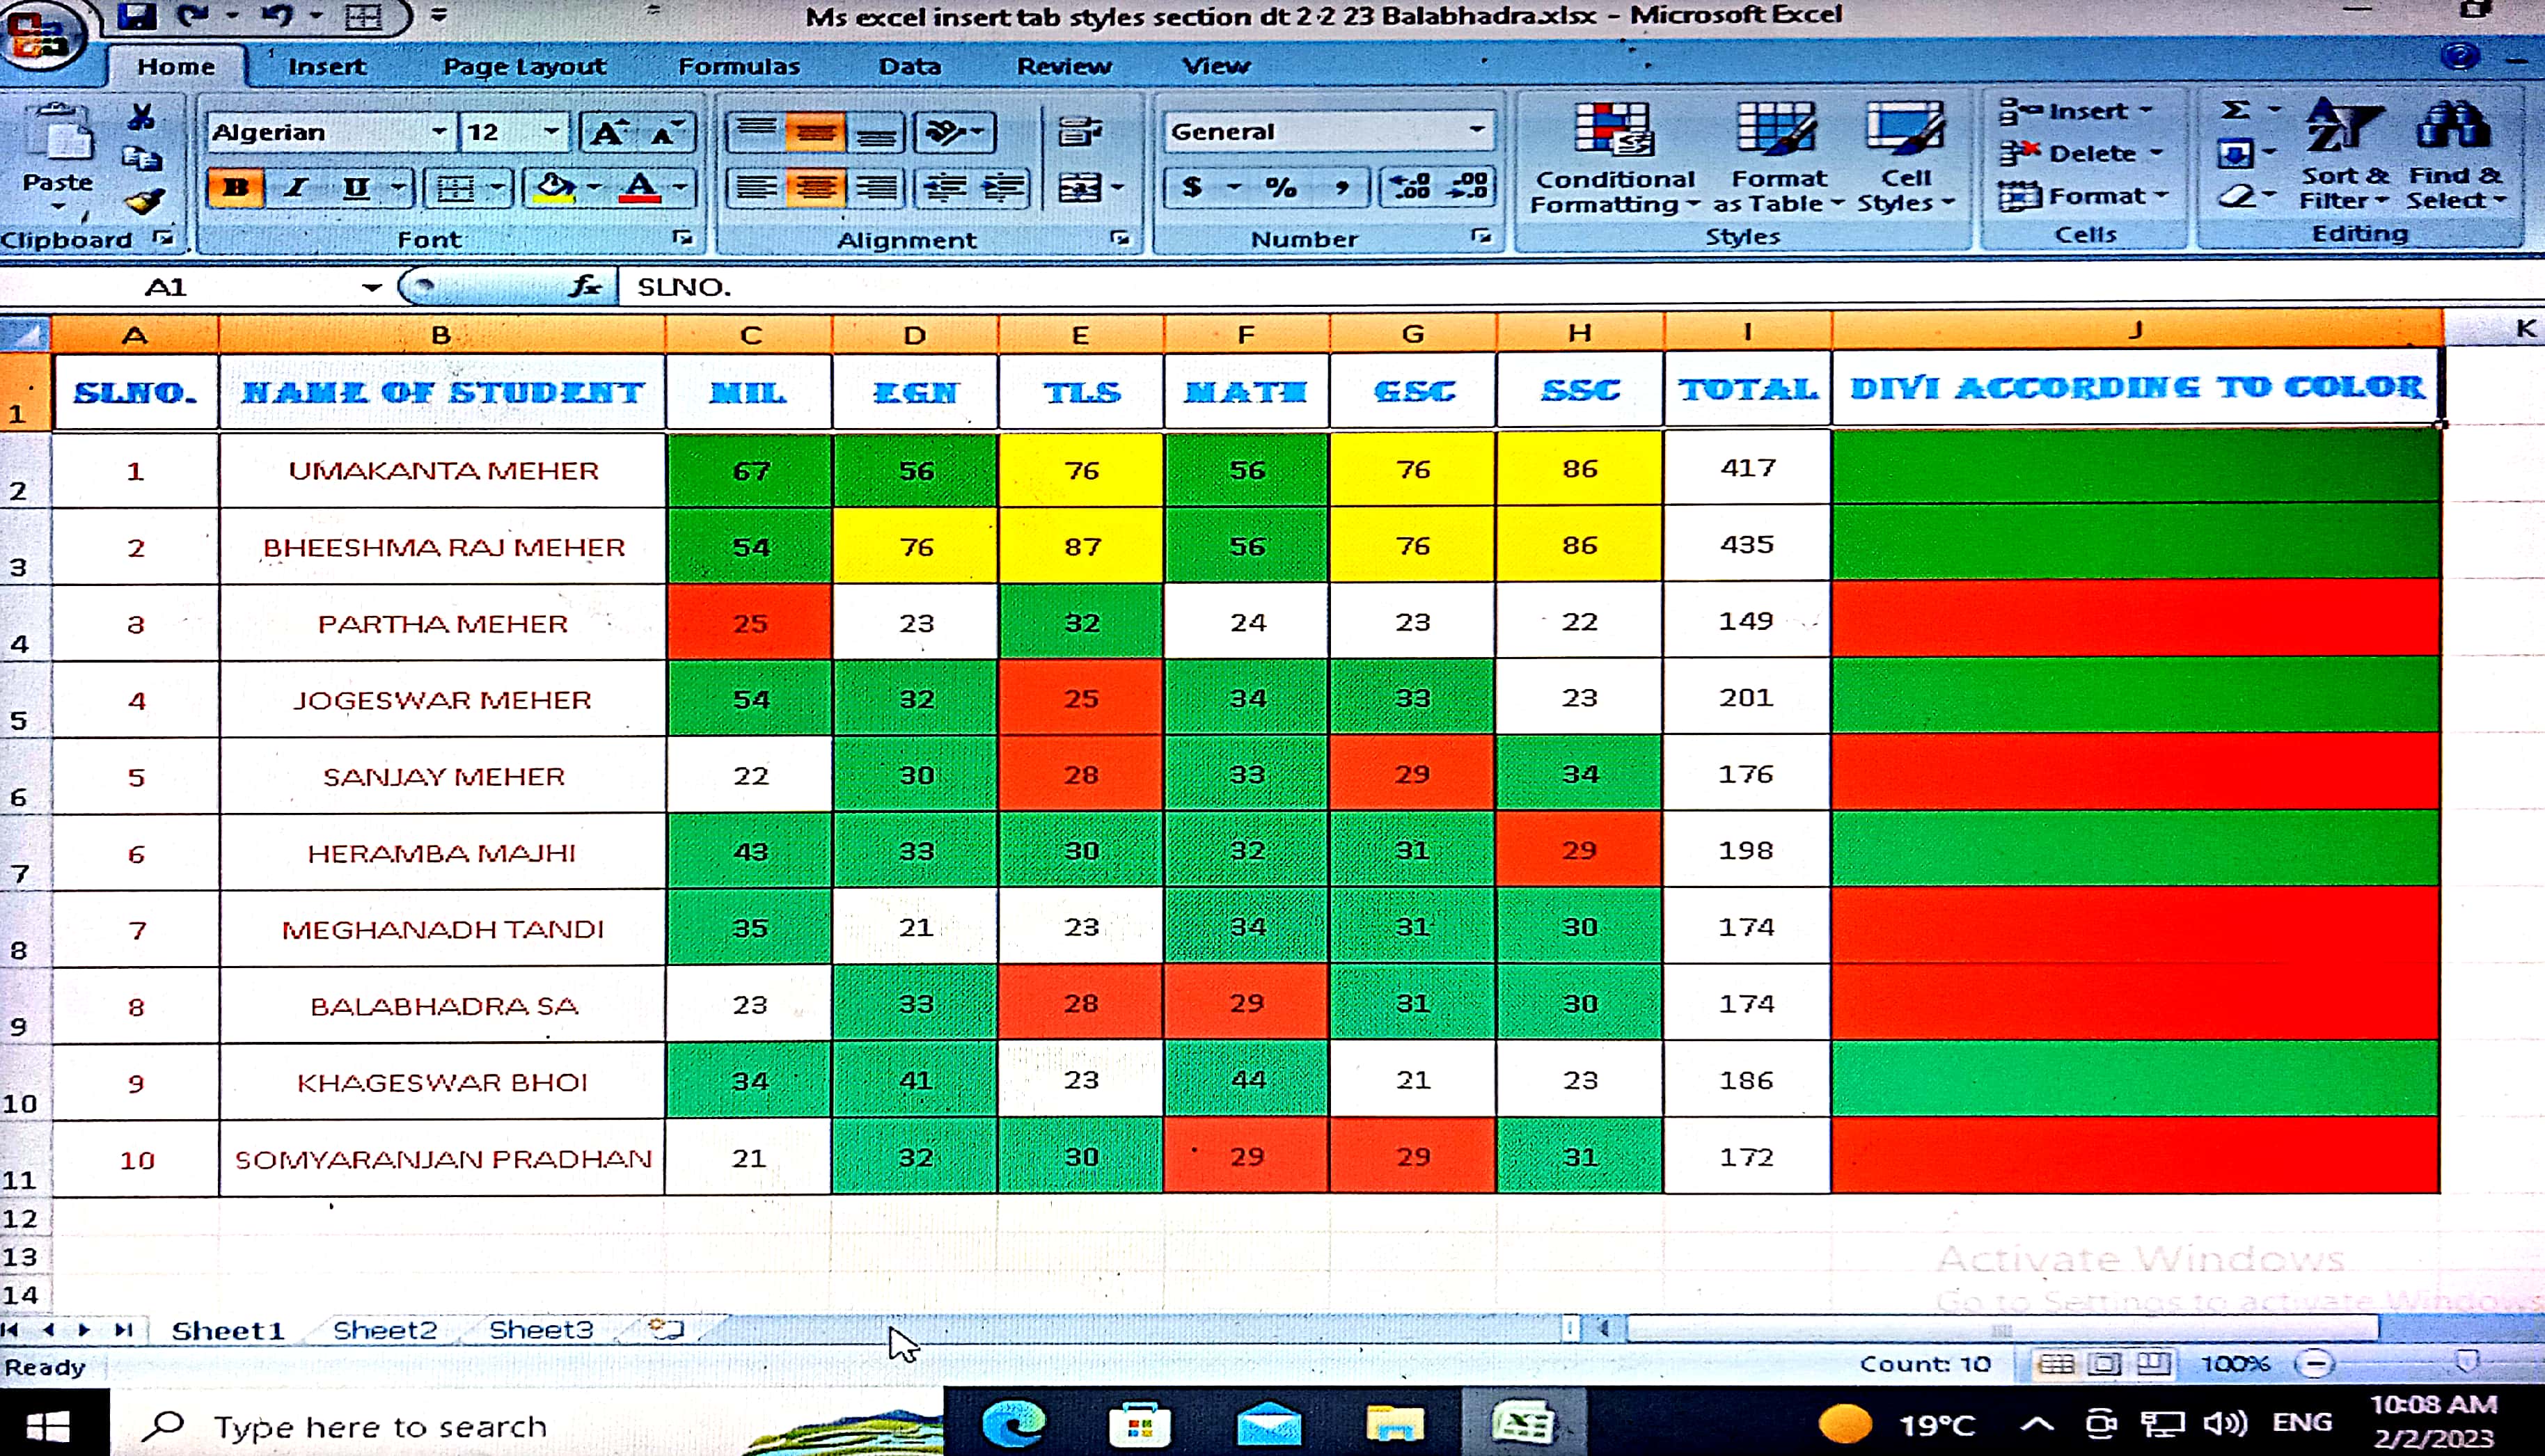Viewport: 2545px width, 1456px height.
Task: Switch to the Page Layout tab
Action: tap(524, 67)
